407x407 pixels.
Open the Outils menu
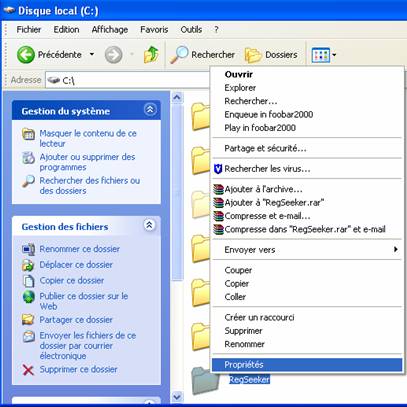pos(191,30)
